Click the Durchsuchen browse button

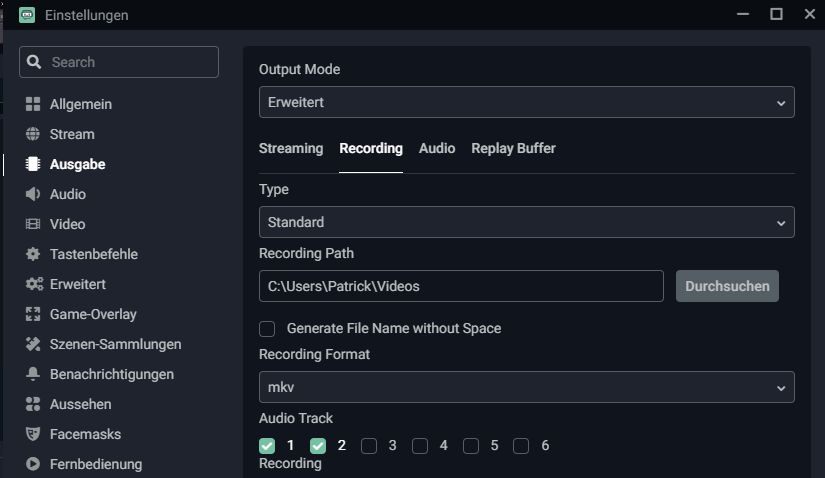[x=727, y=286]
